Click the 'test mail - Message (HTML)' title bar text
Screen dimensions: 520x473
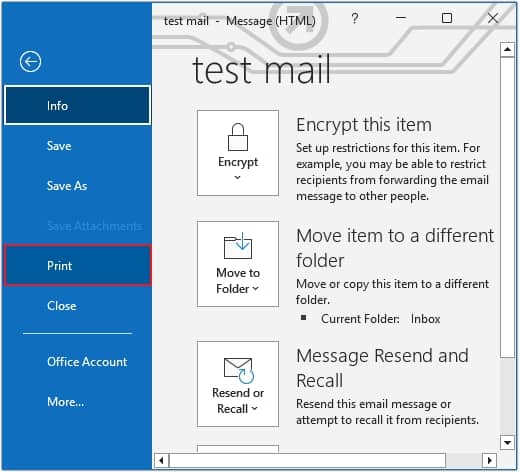(x=239, y=21)
